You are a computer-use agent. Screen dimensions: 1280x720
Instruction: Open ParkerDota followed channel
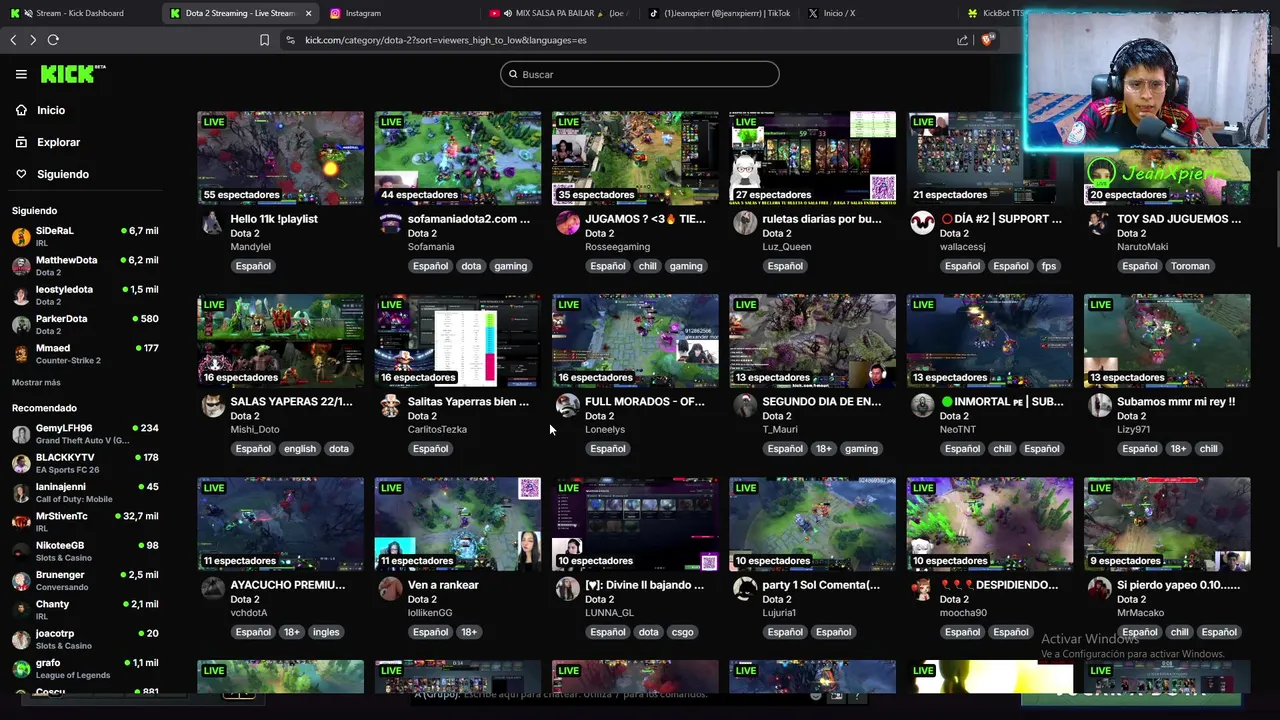click(85, 324)
